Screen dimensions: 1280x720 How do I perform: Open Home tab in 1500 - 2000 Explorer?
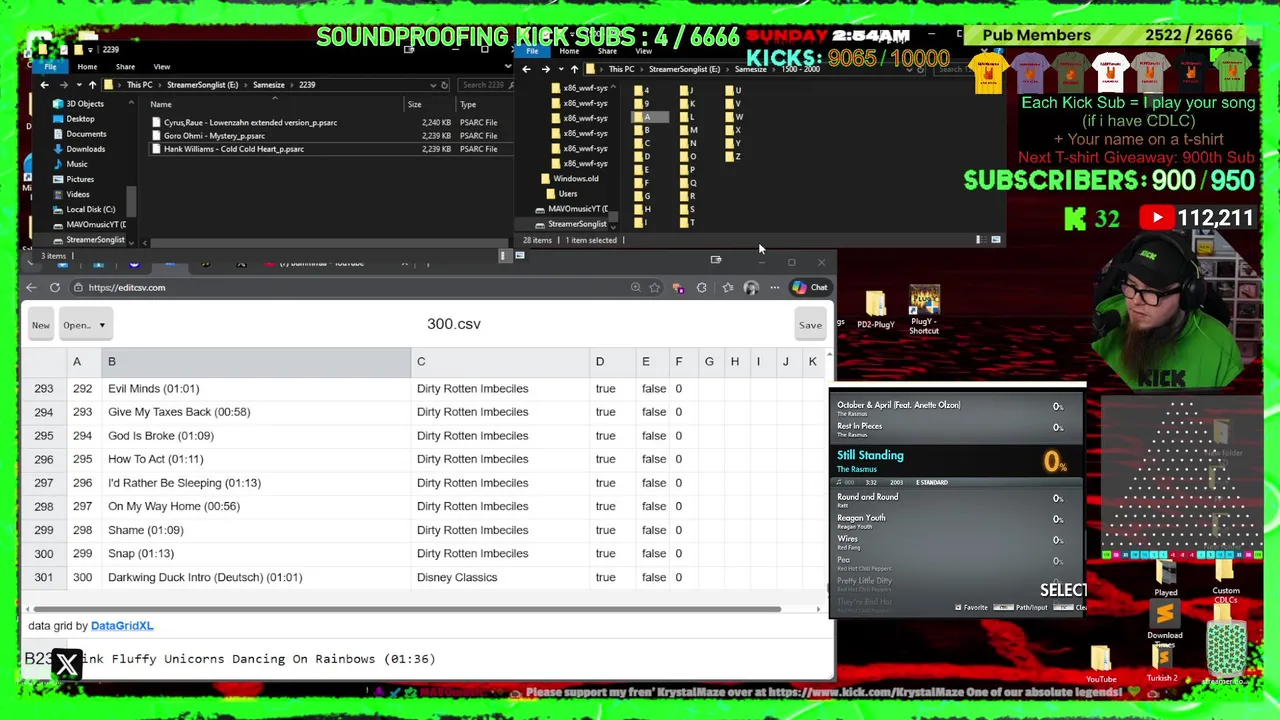click(x=569, y=51)
